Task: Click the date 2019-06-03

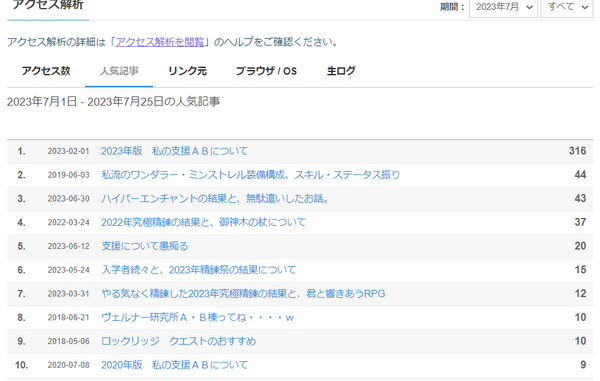Action: point(68,175)
